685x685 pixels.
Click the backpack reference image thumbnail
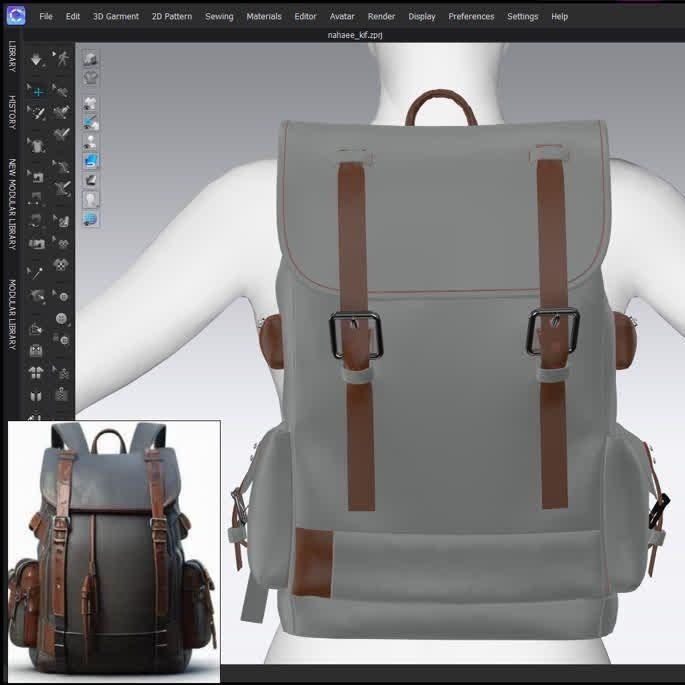(114, 551)
